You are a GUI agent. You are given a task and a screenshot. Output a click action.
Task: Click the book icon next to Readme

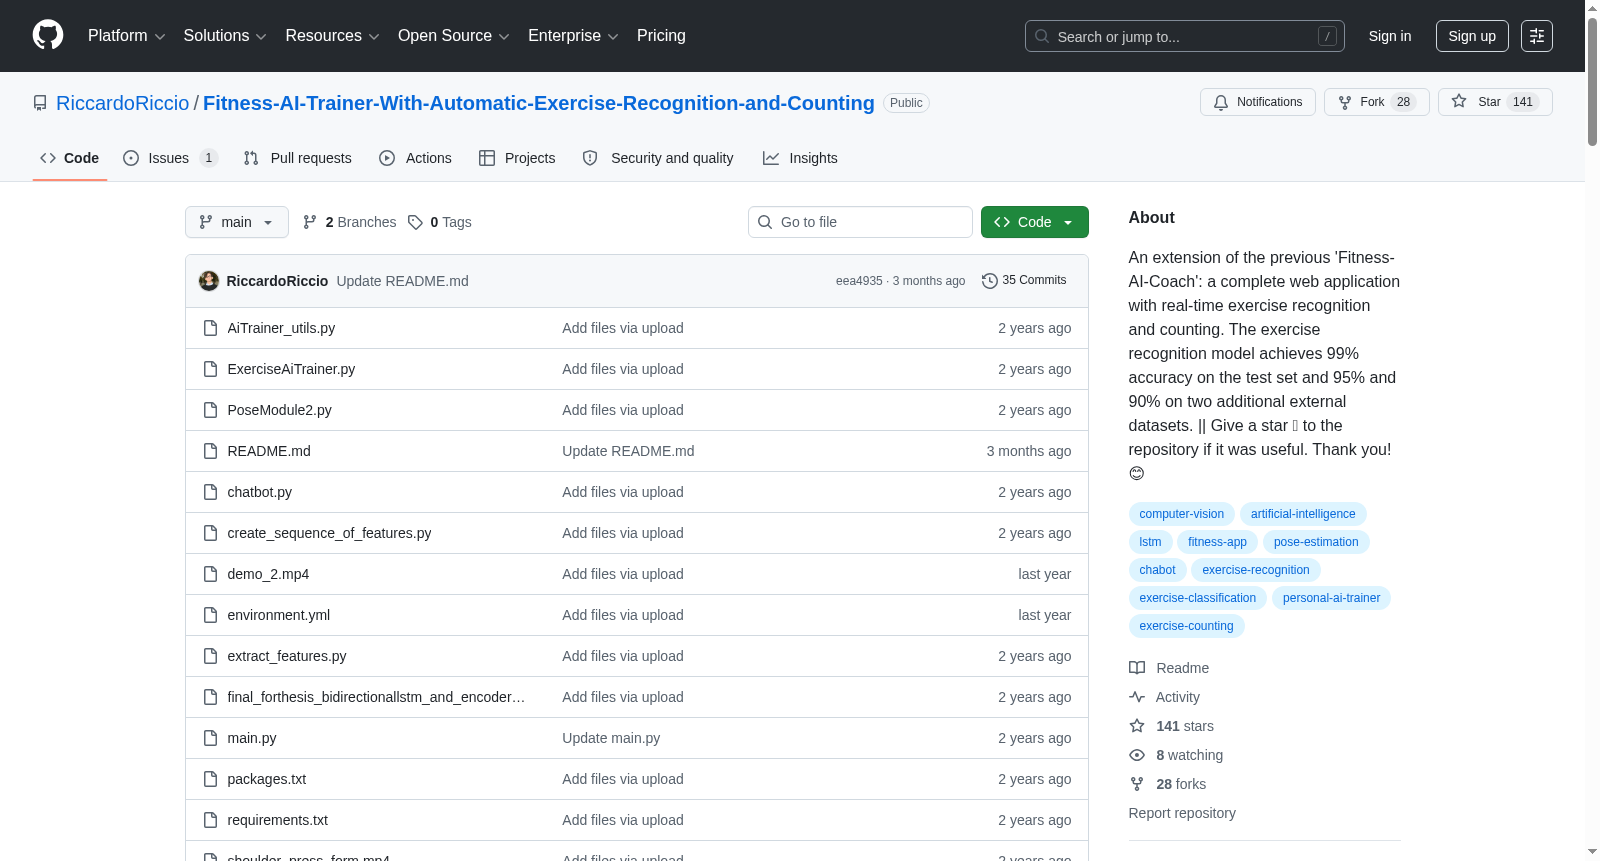click(1137, 668)
